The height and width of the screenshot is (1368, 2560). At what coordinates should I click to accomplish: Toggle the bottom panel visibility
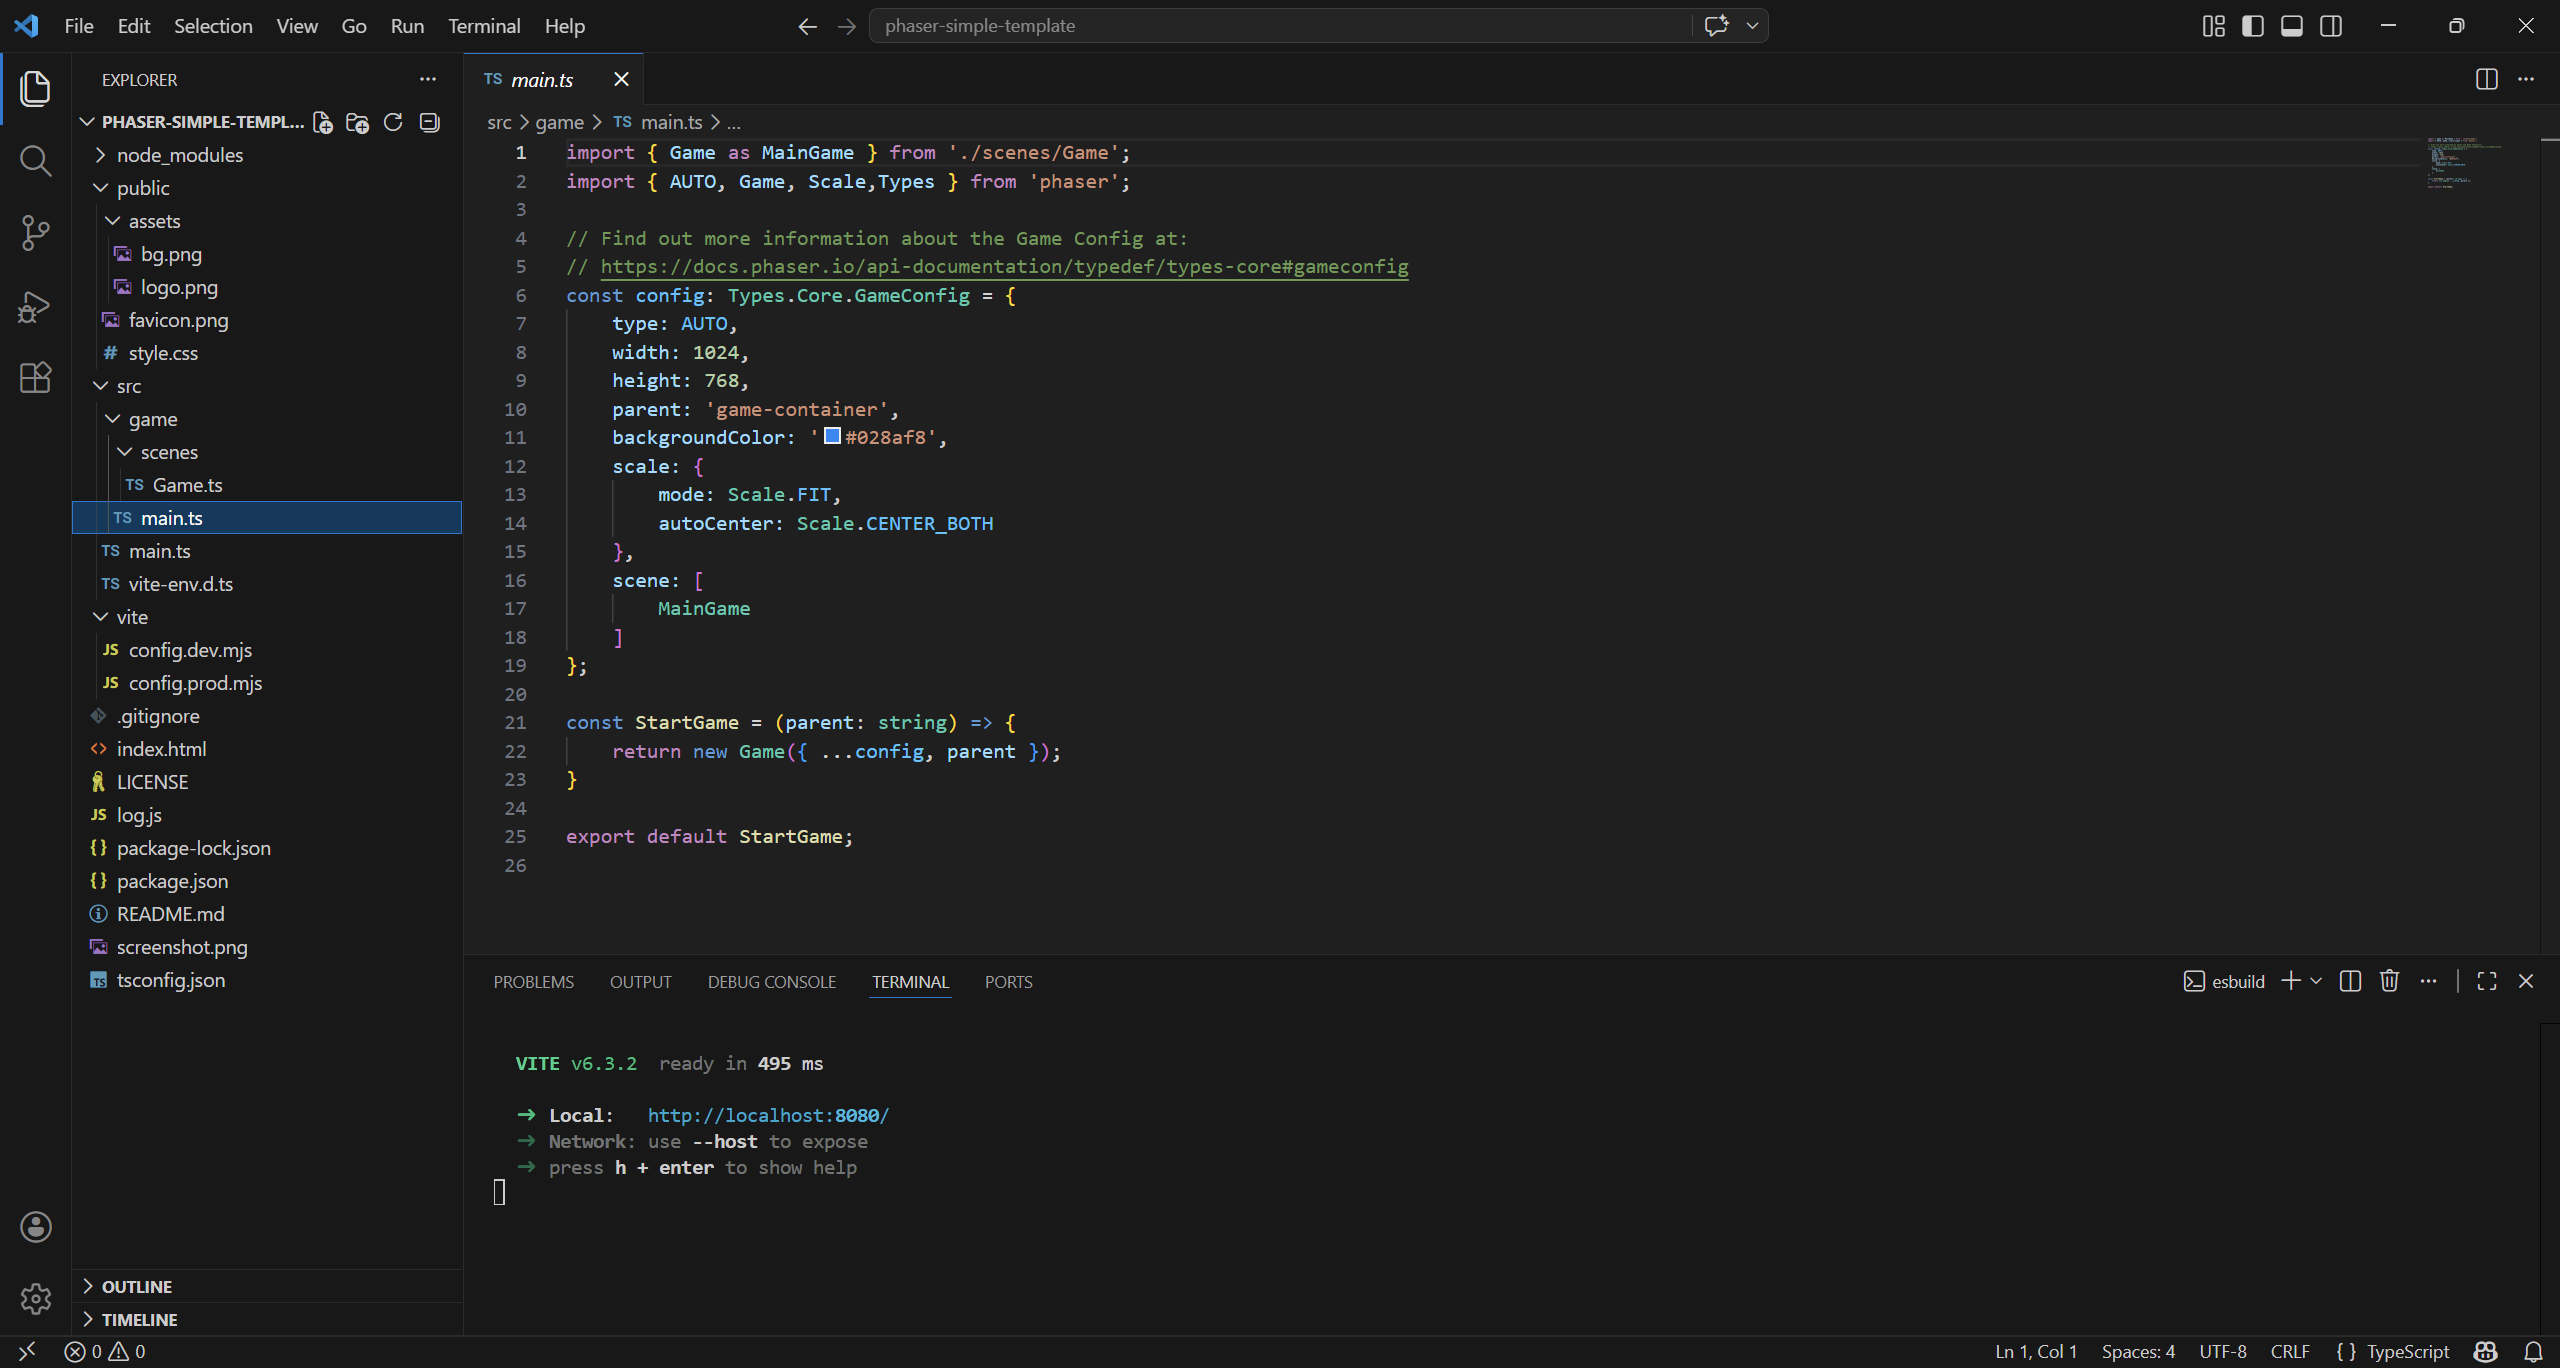tap(2291, 26)
